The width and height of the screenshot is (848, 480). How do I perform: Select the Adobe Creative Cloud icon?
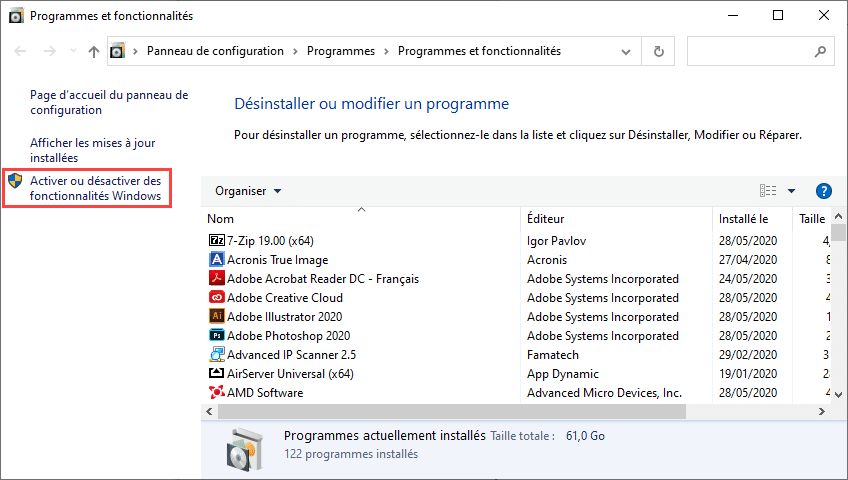point(217,298)
